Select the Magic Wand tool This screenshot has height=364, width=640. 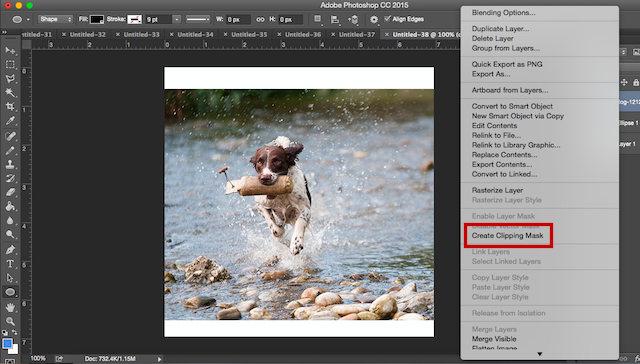coord(10,93)
